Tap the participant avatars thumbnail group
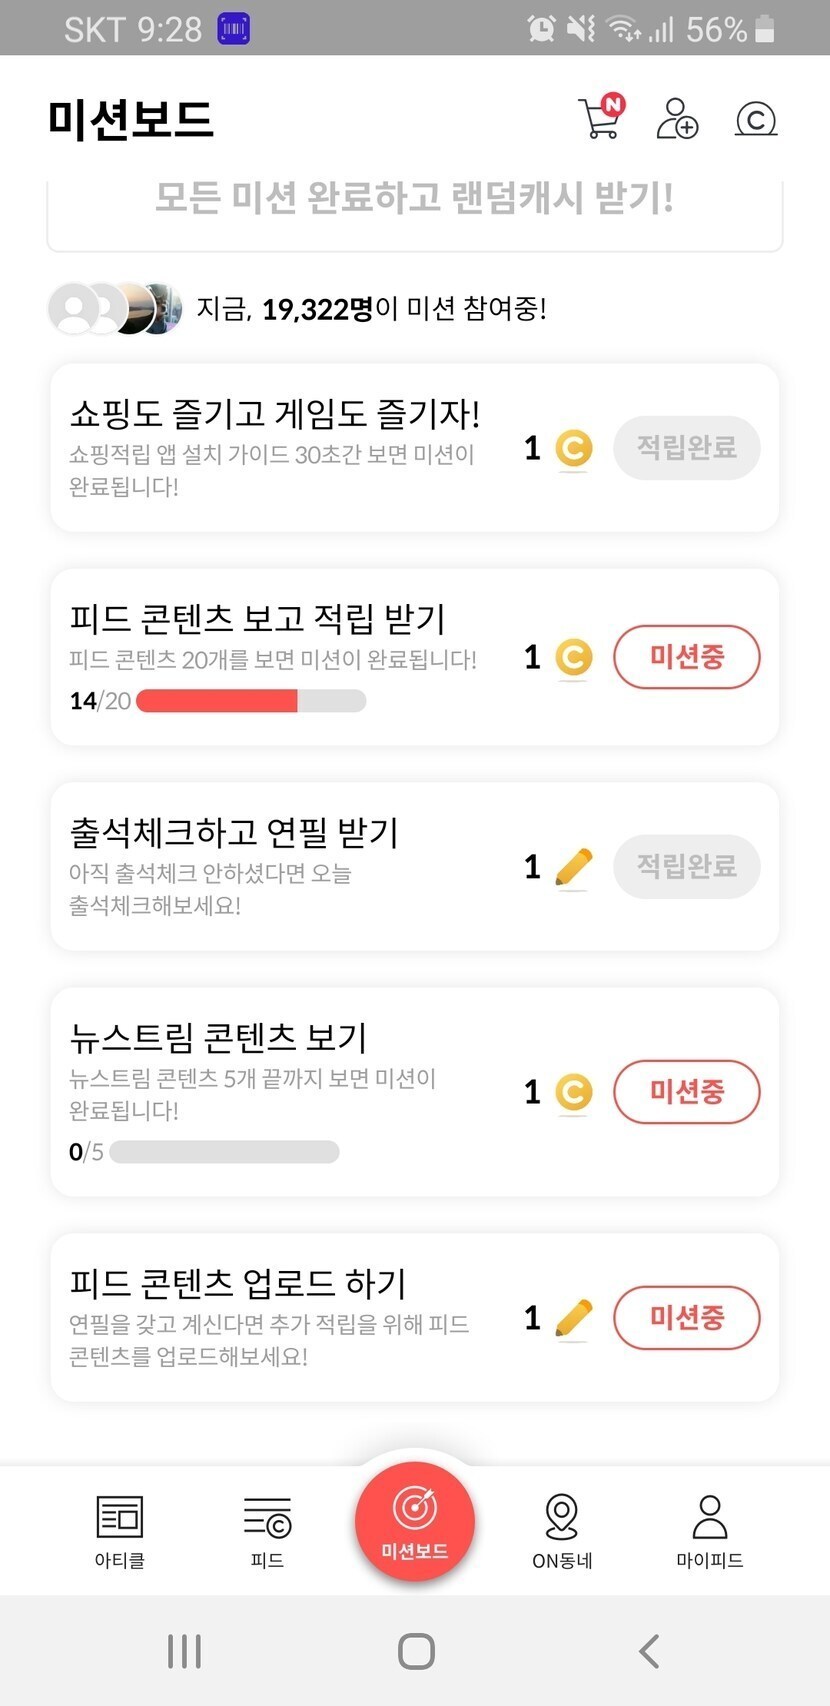Screen dimensions: 830x1706 (x=115, y=308)
